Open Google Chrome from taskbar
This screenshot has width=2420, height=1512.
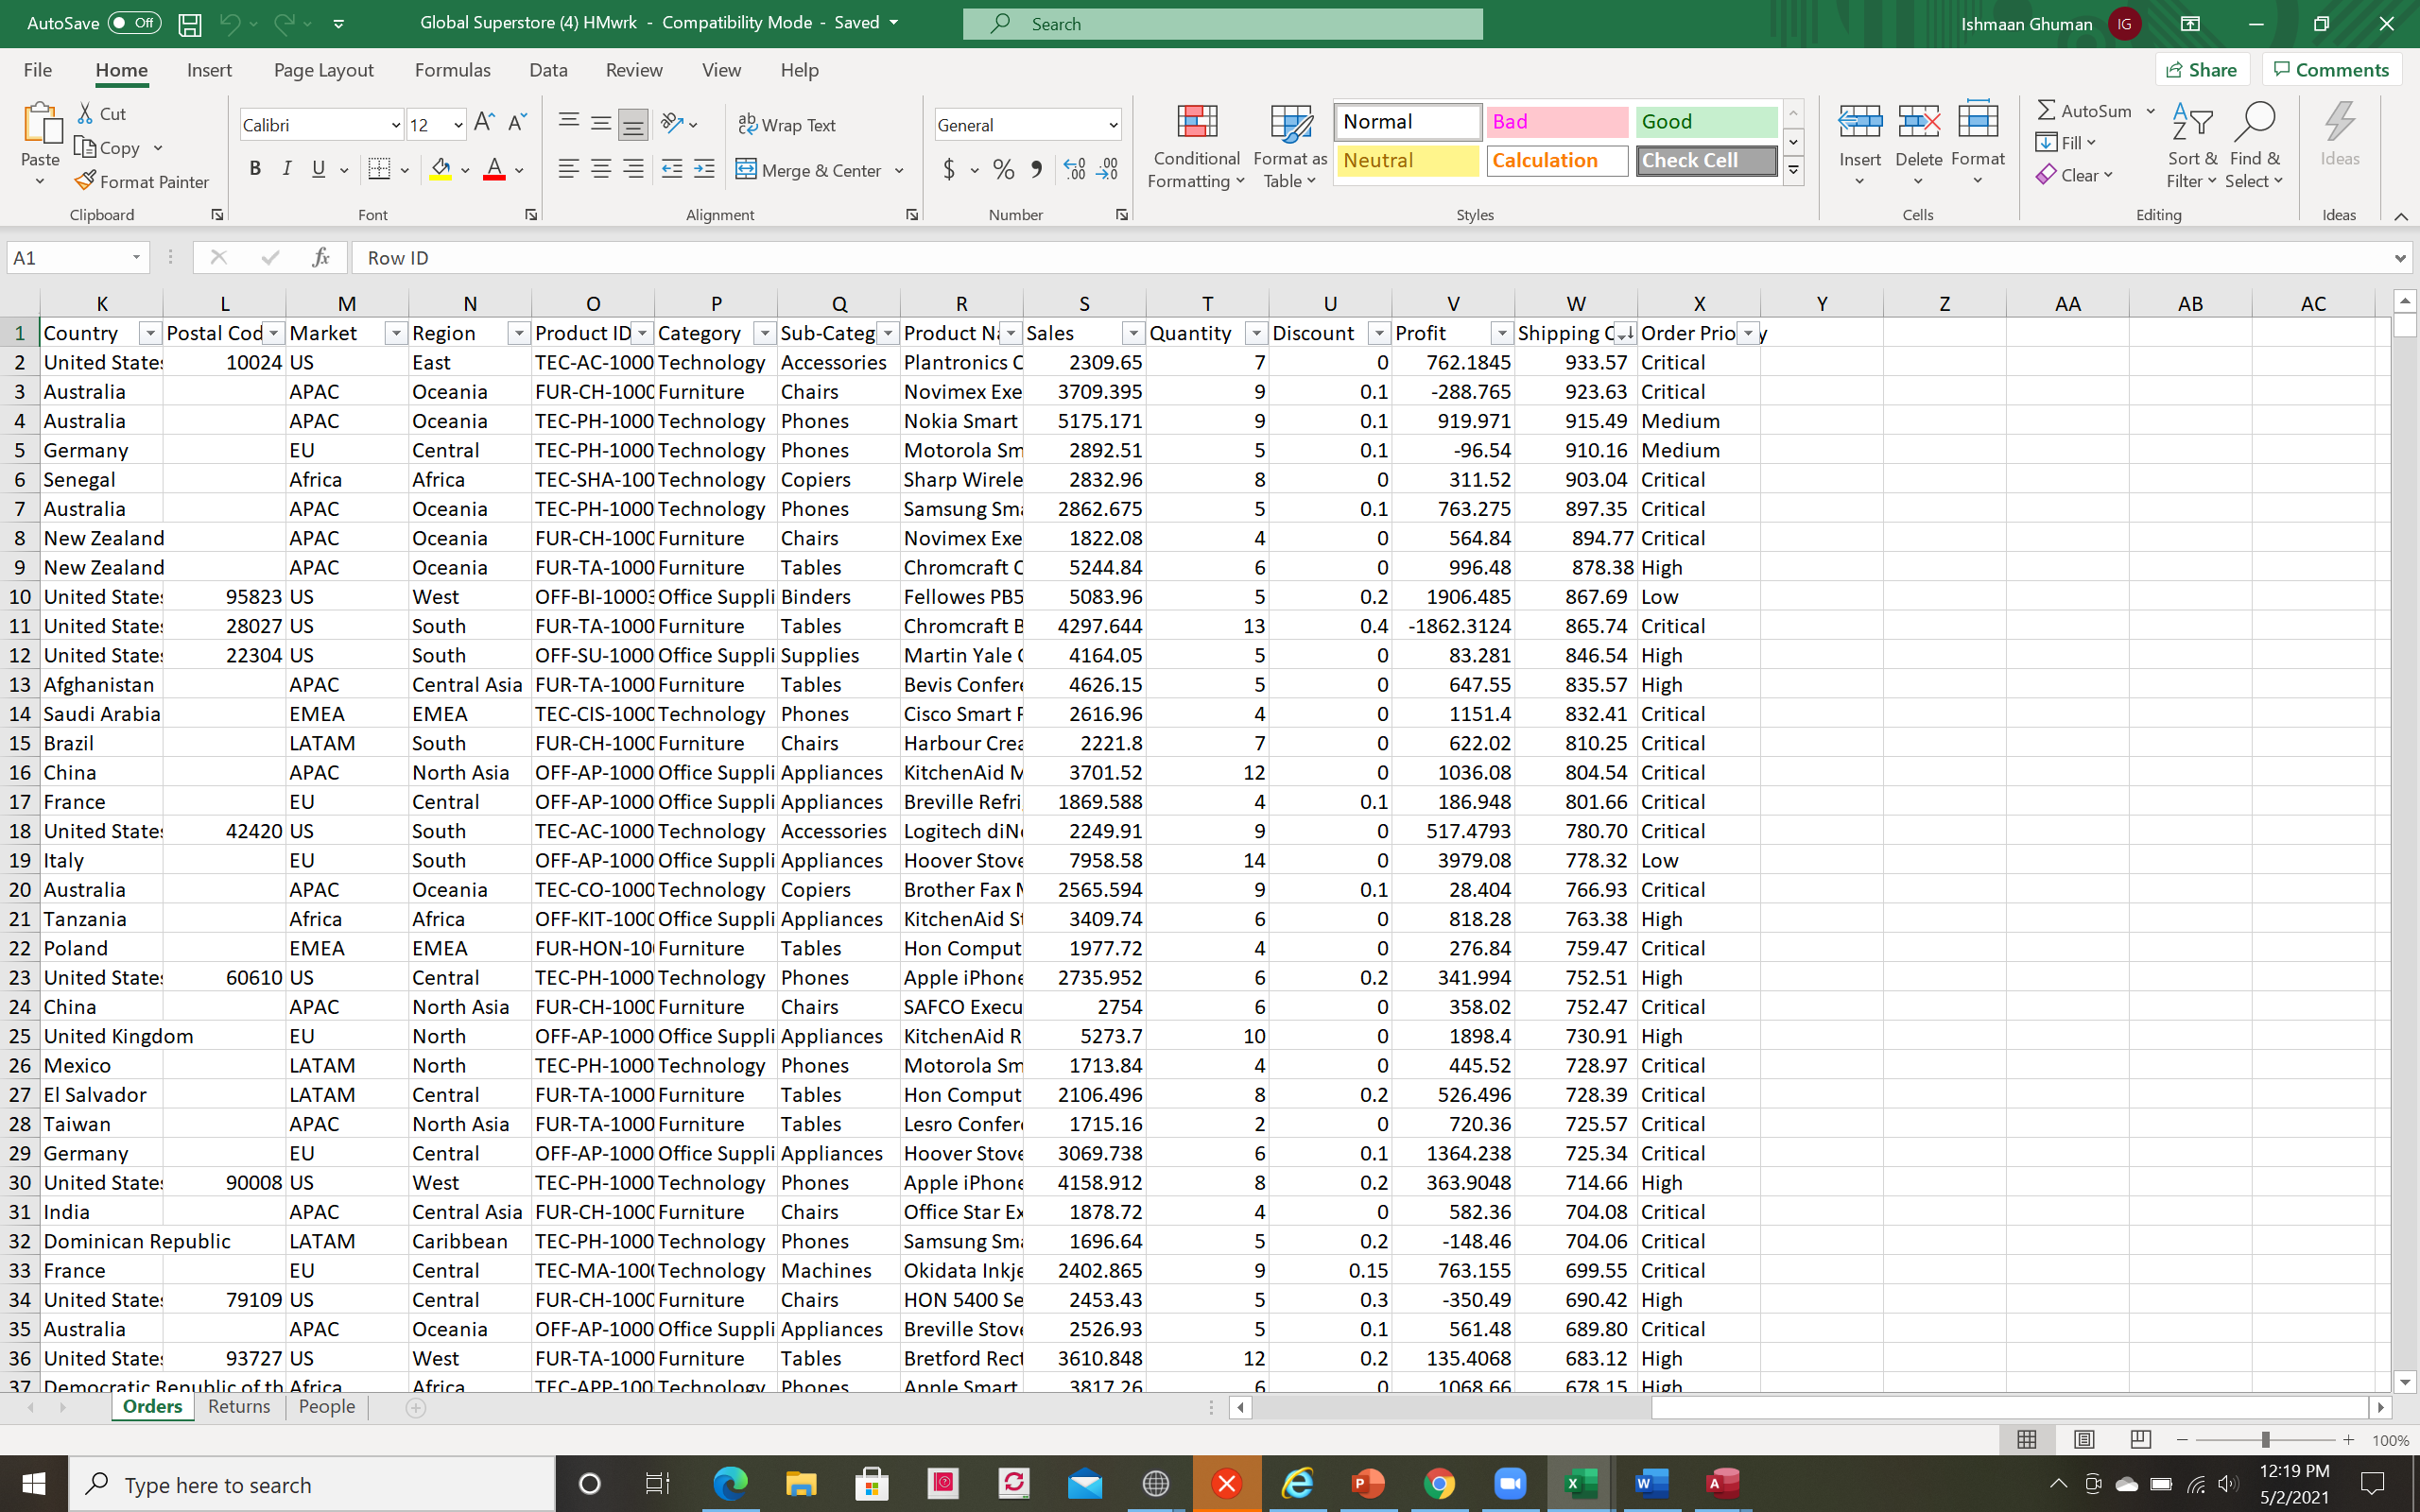point(1439,1483)
